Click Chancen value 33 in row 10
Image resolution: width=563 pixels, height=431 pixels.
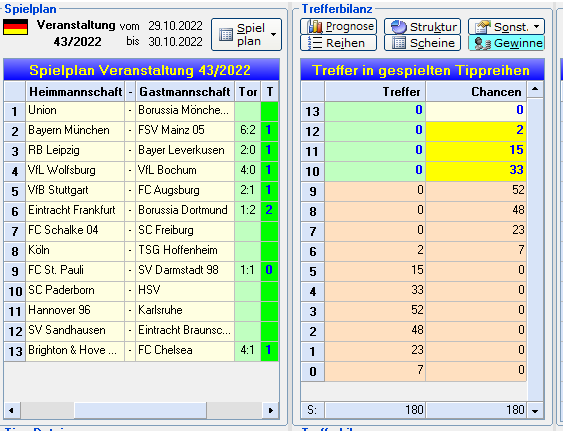(476, 171)
